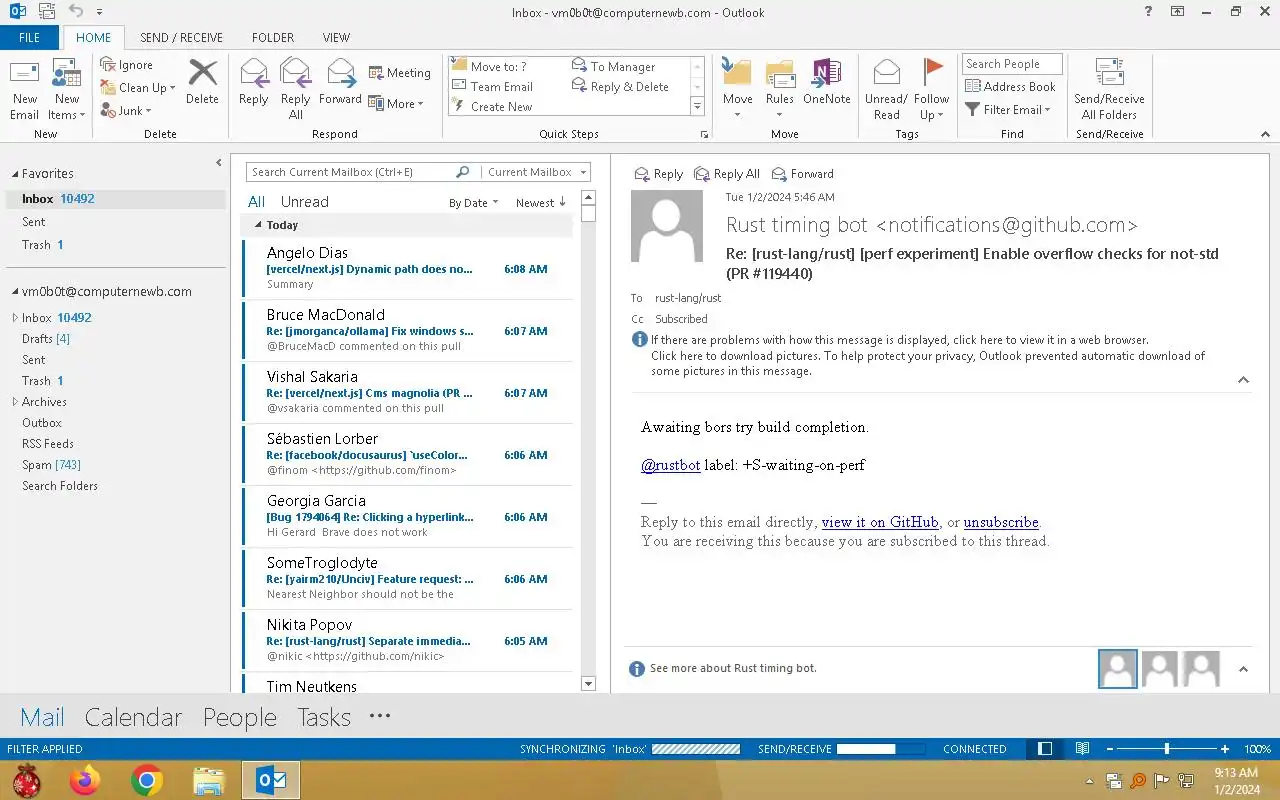Switch to the VIEW tab
1280x800 pixels.
tap(336, 38)
